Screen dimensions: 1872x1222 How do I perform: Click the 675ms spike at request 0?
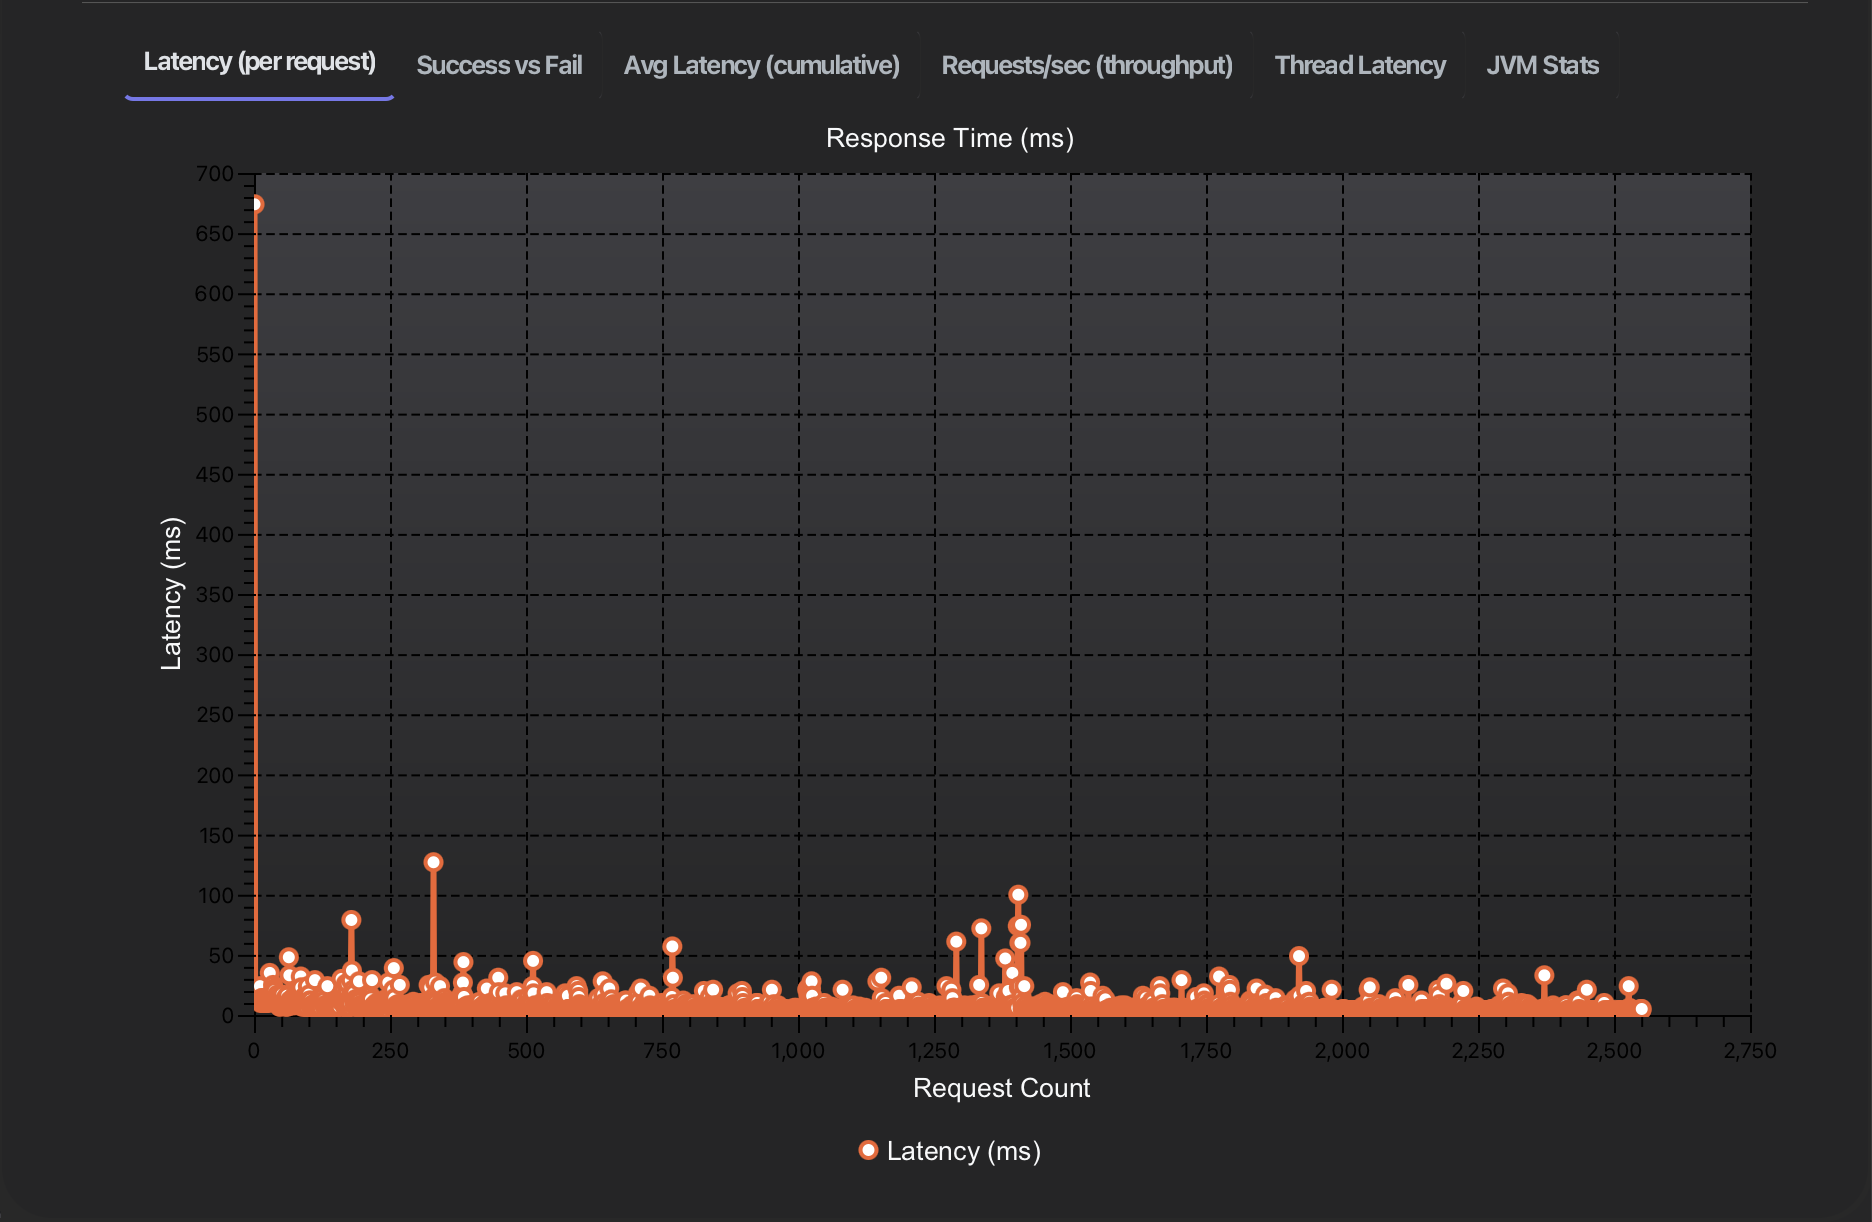point(256,205)
